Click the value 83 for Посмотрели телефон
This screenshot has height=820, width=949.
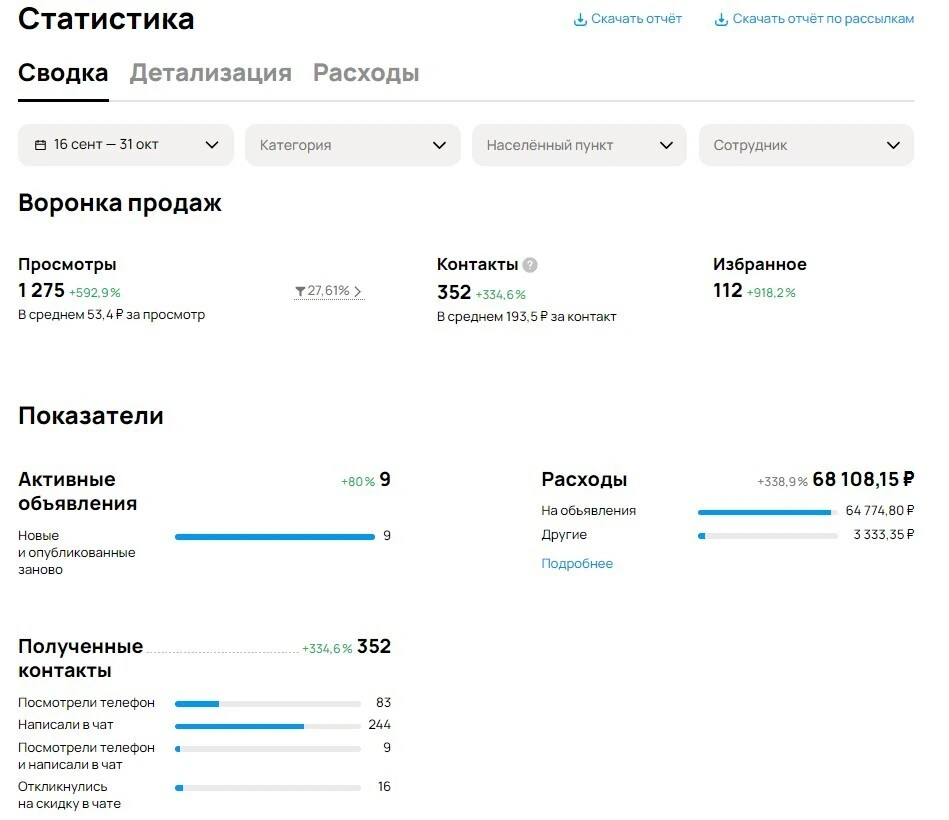click(383, 703)
